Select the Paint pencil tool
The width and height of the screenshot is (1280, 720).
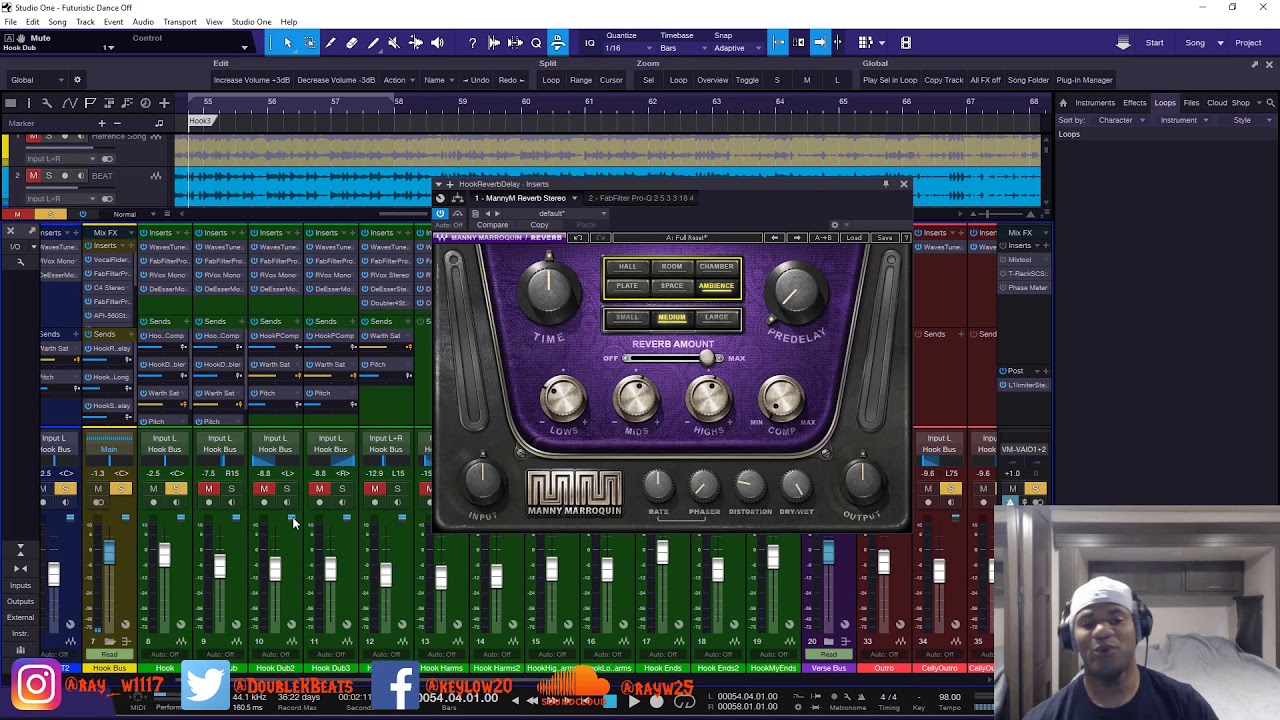373,43
